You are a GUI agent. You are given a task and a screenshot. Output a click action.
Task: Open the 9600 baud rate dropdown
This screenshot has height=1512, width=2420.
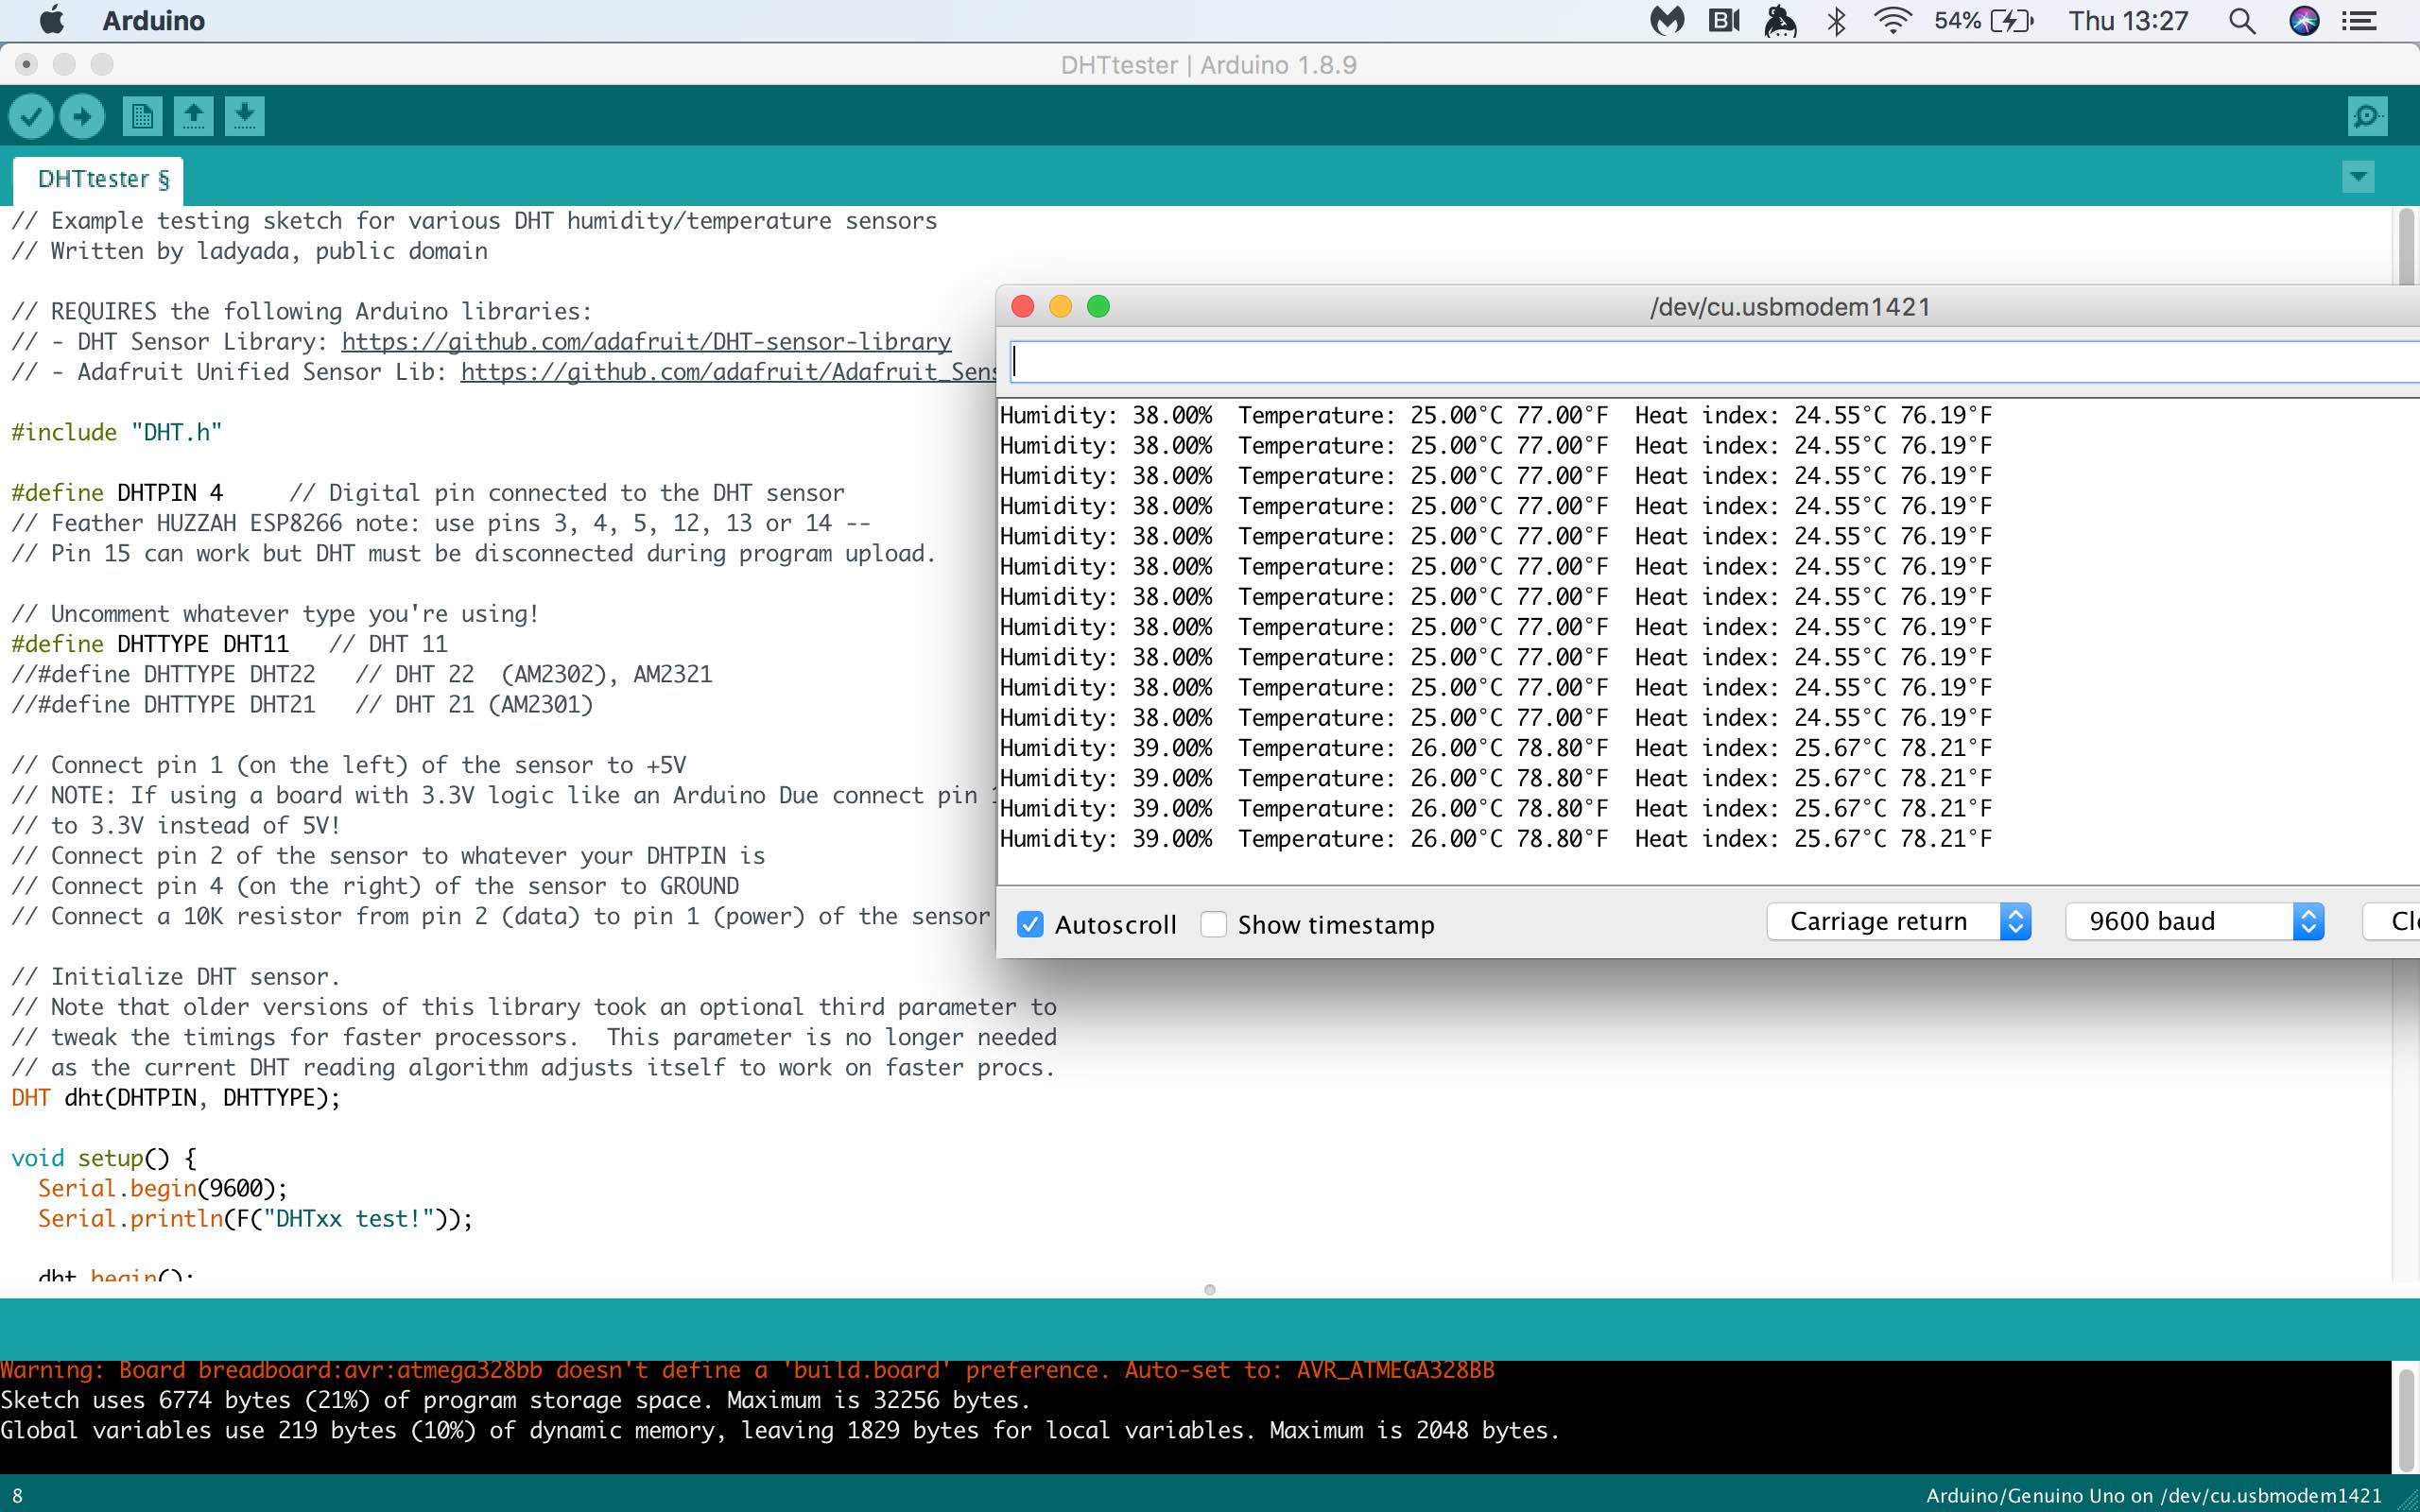[2195, 921]
